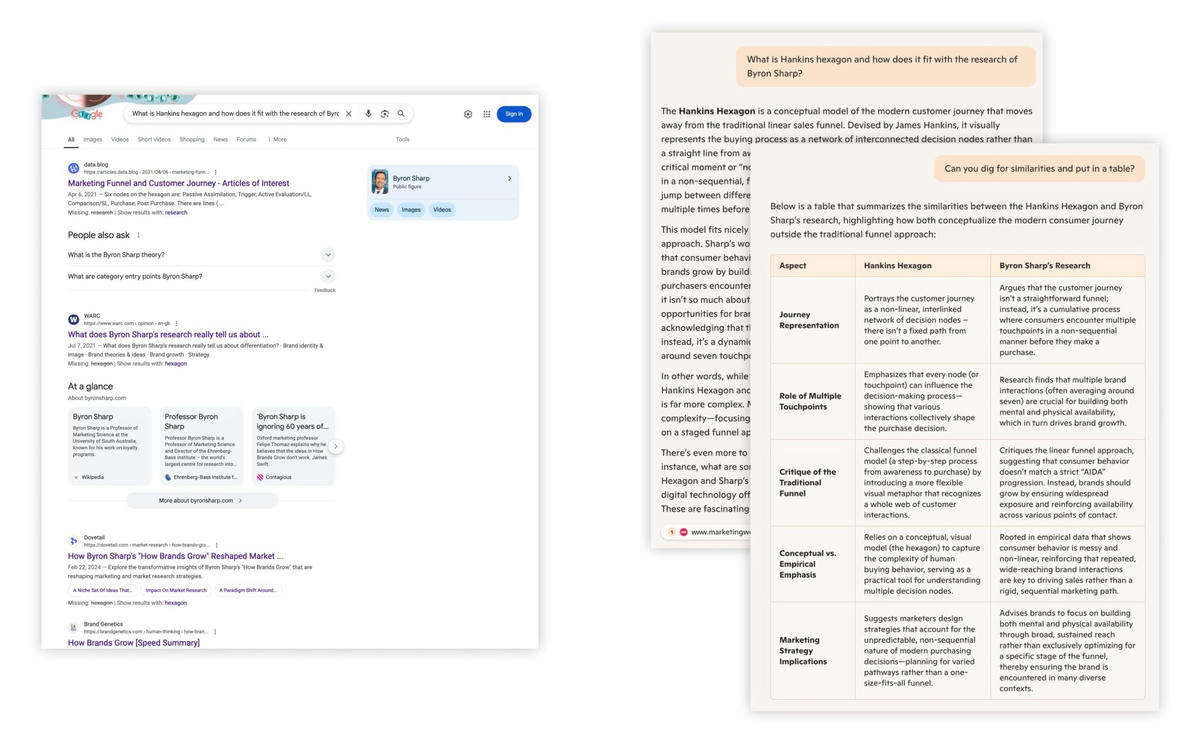Click 'More about byronsharp.com' button
The image size is (1200, 739).
tap(201, 500)
